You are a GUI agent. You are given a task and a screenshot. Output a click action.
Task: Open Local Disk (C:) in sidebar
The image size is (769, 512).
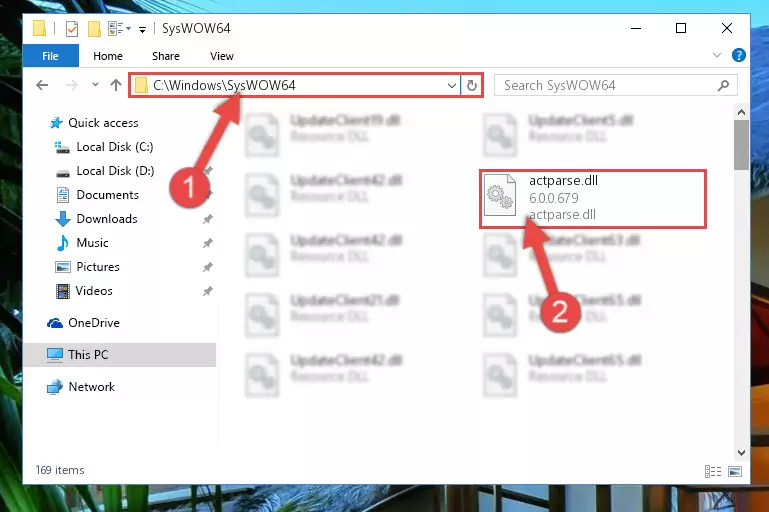pos(115,147)
